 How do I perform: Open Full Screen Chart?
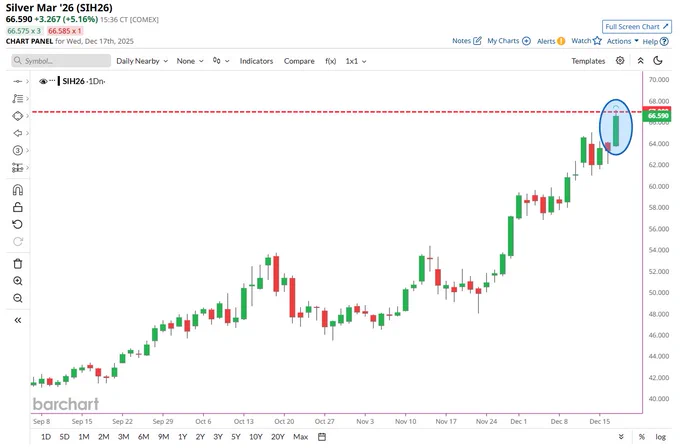[x=637, y=26]
